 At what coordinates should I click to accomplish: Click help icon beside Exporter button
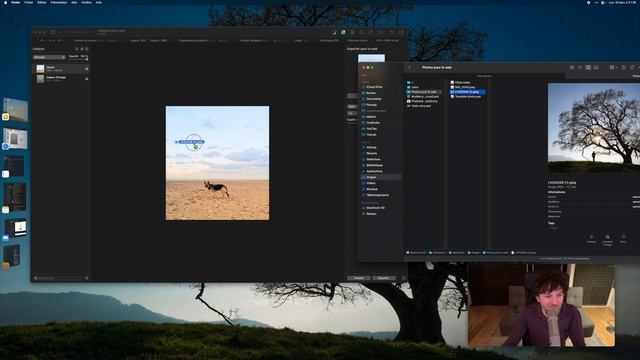[404, 278]
